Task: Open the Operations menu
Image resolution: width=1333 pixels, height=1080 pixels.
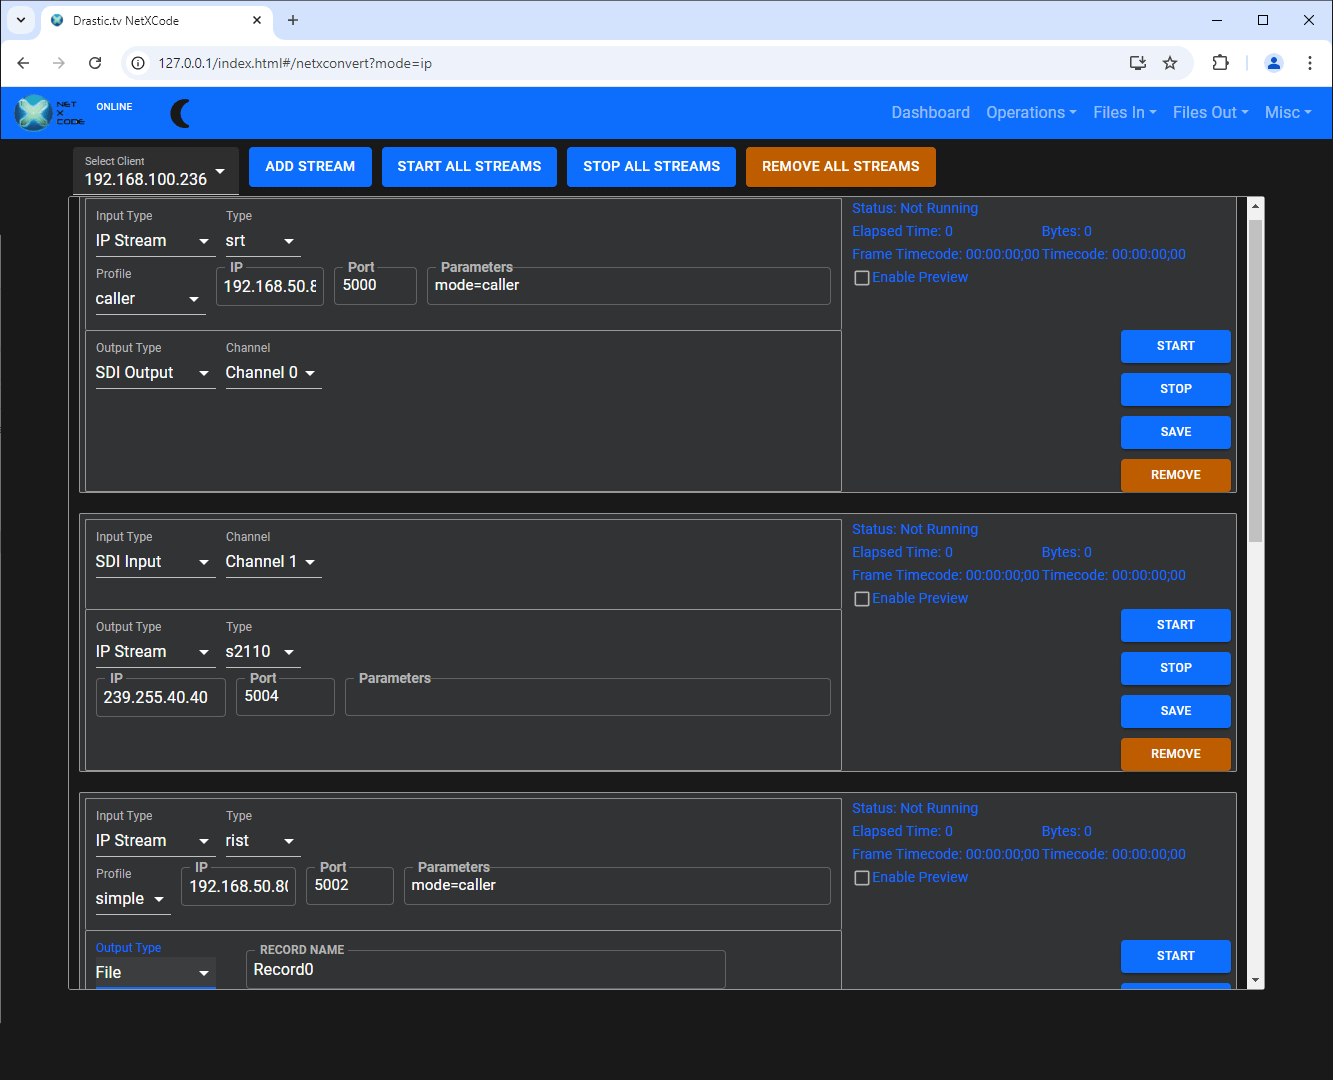Action: (1030, 113)
